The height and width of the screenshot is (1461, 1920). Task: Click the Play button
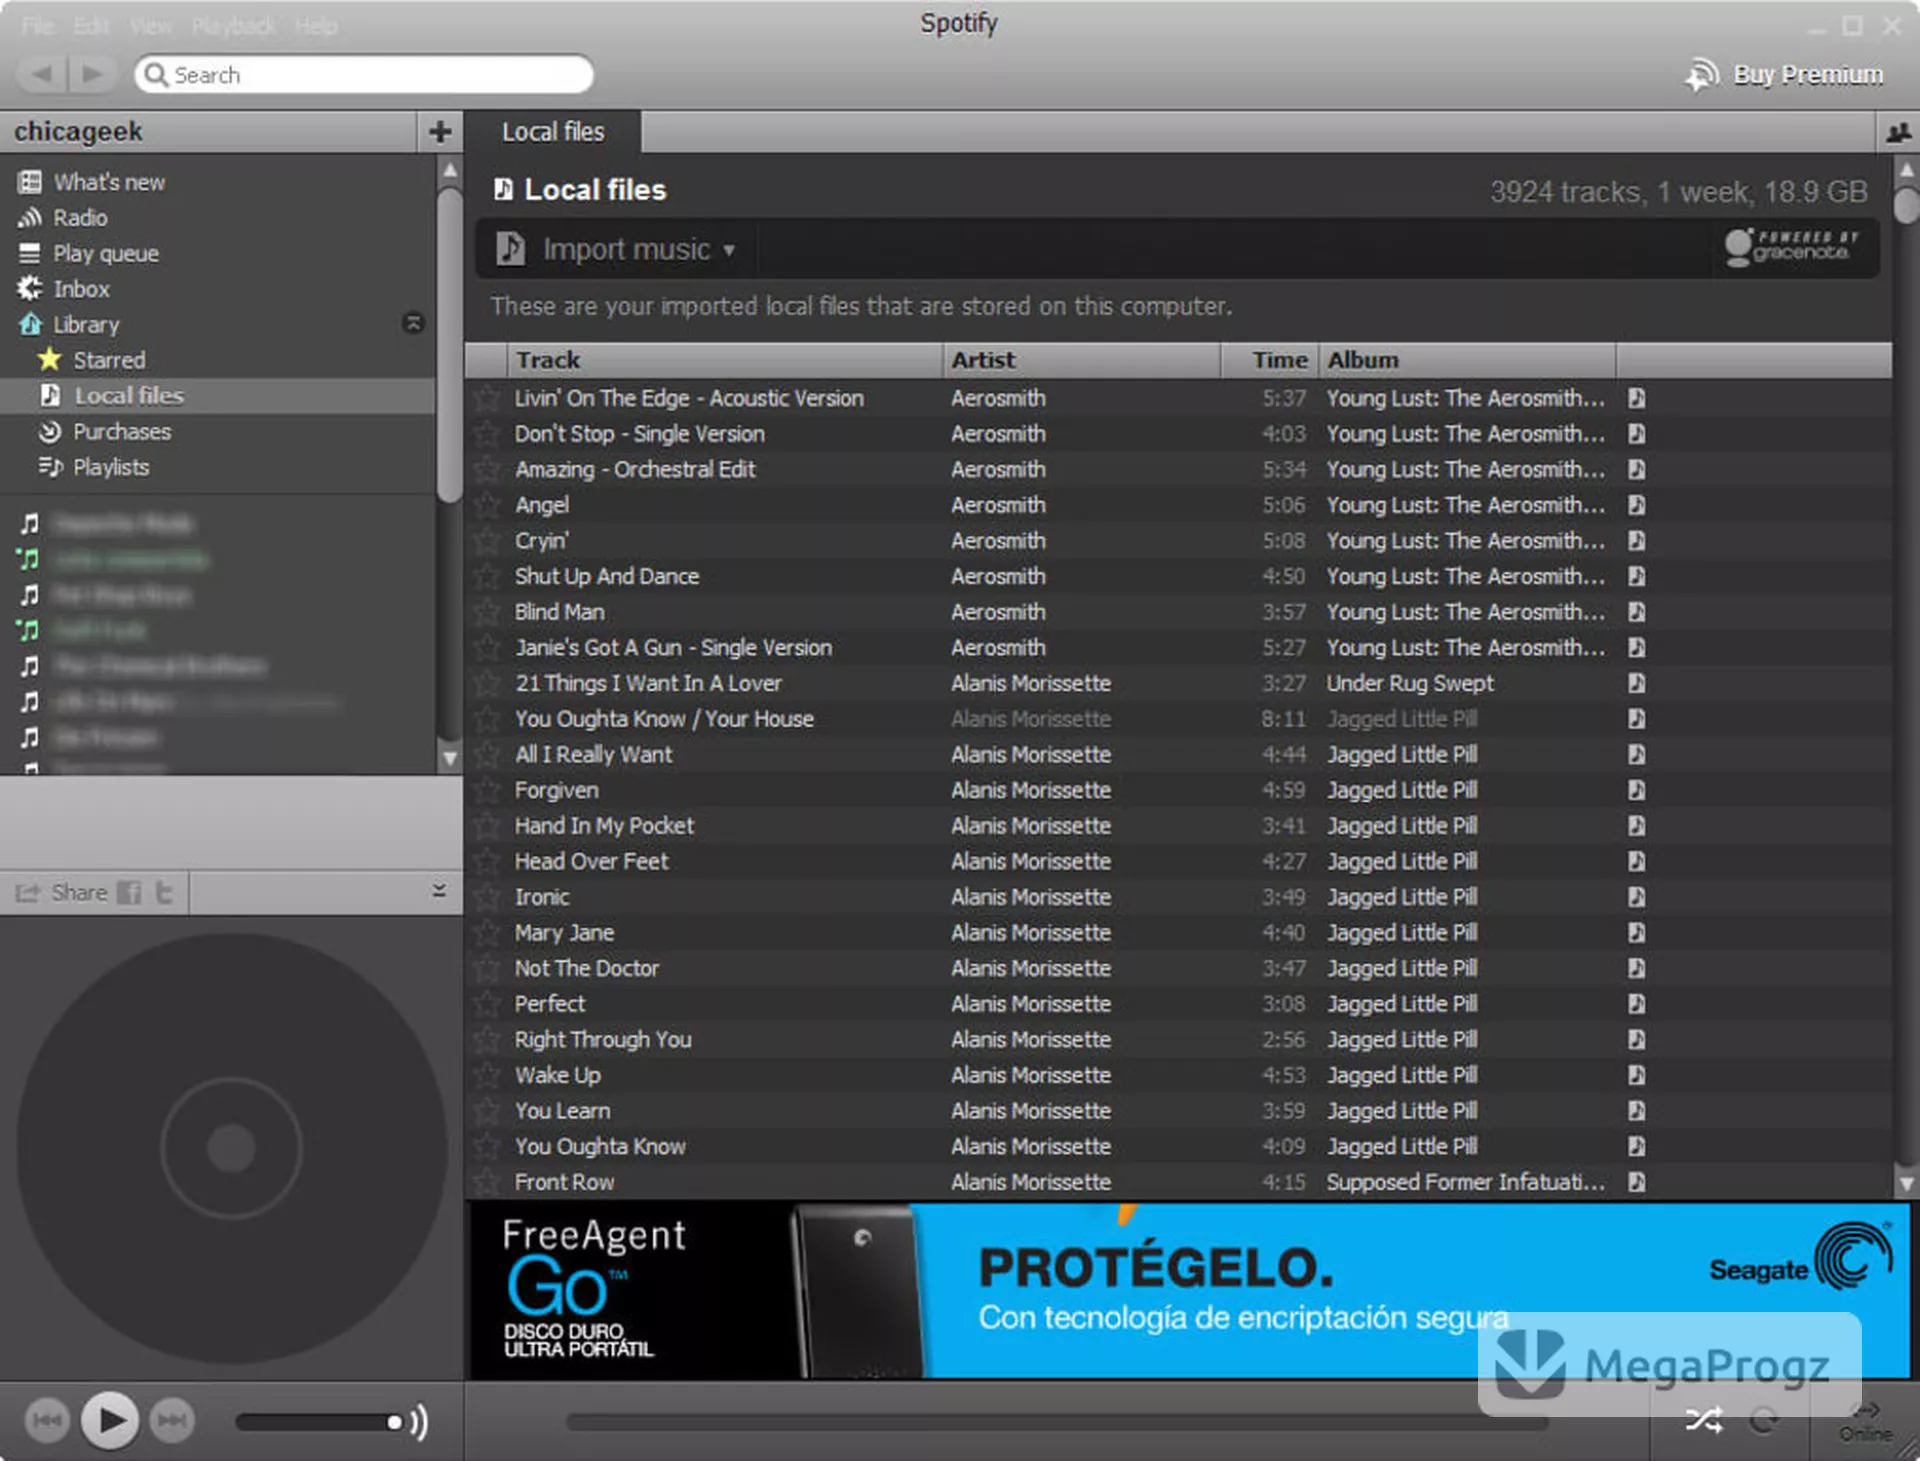click(109, 1420)
